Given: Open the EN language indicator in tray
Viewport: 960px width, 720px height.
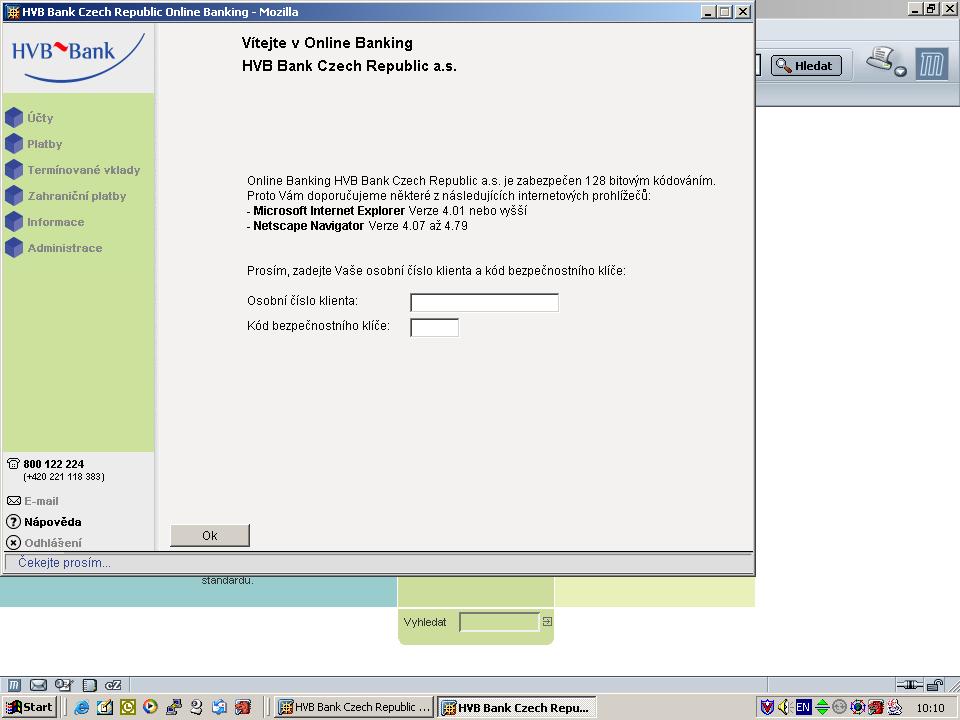Looking at the screenshot, I should coord(803,707).
